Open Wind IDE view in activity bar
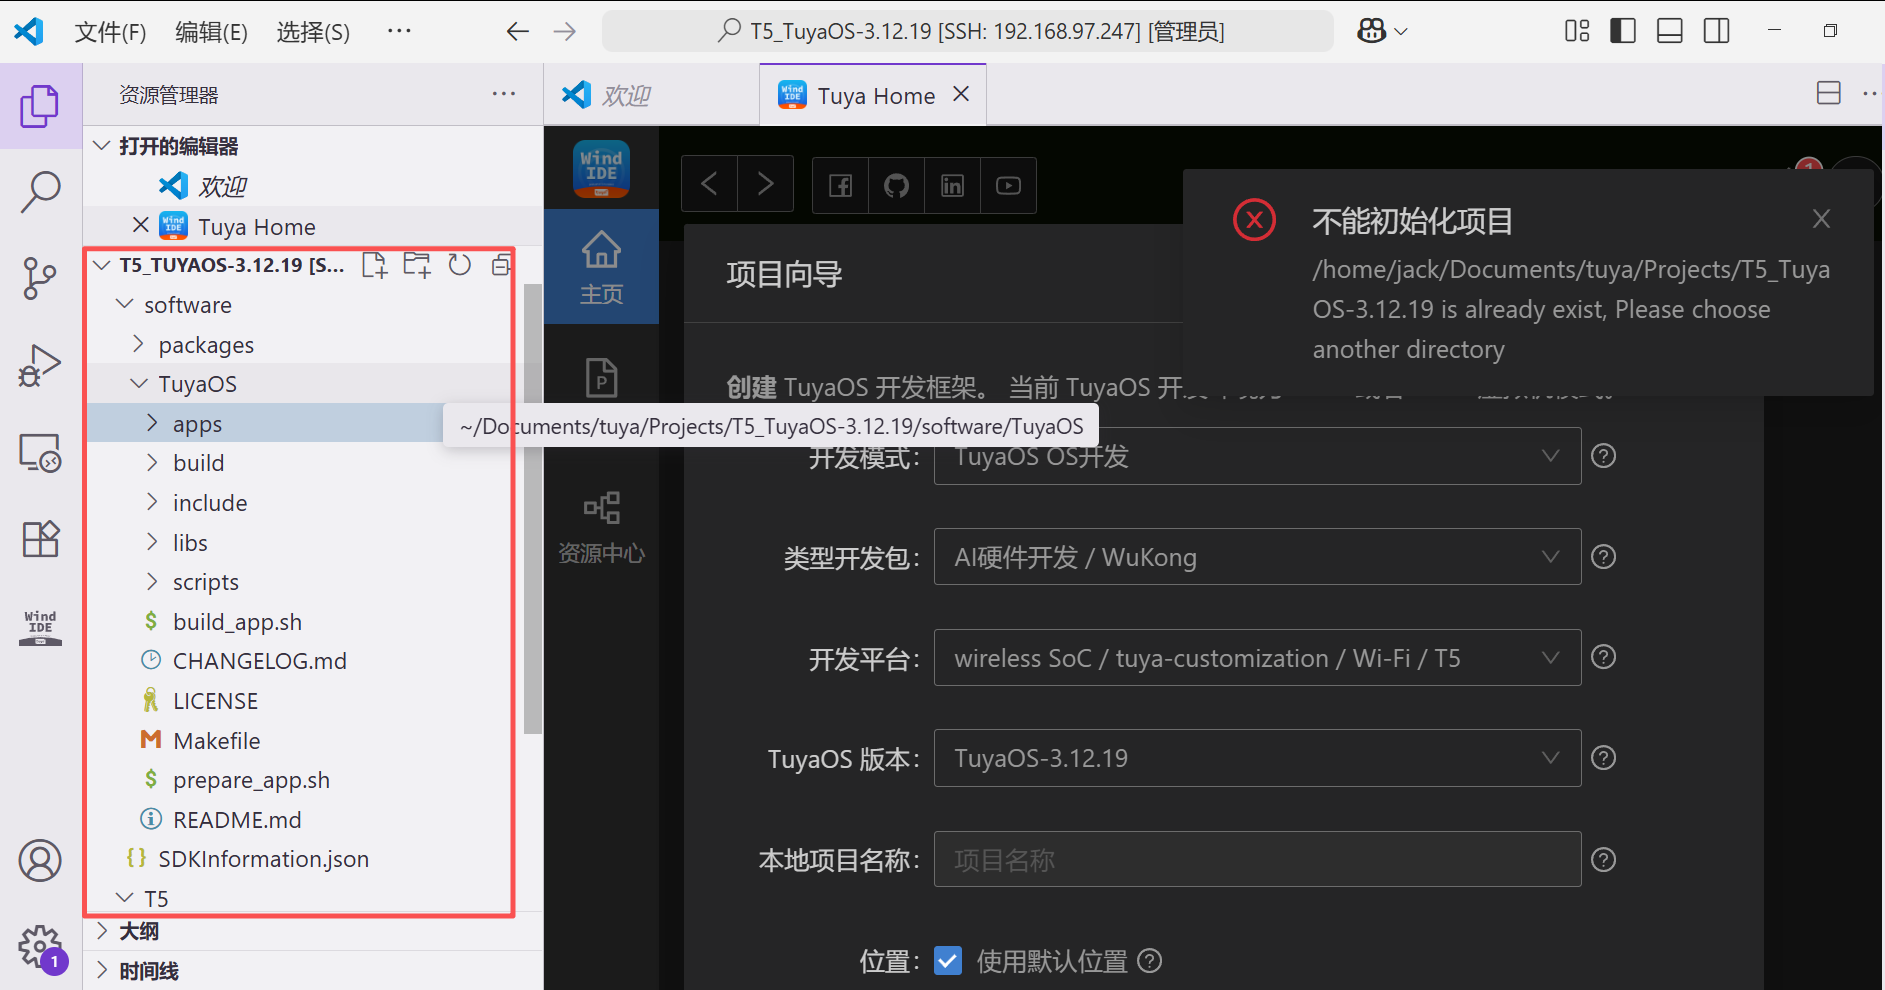The height and width of the screenshot is (990, 1885). click(40, 627)
